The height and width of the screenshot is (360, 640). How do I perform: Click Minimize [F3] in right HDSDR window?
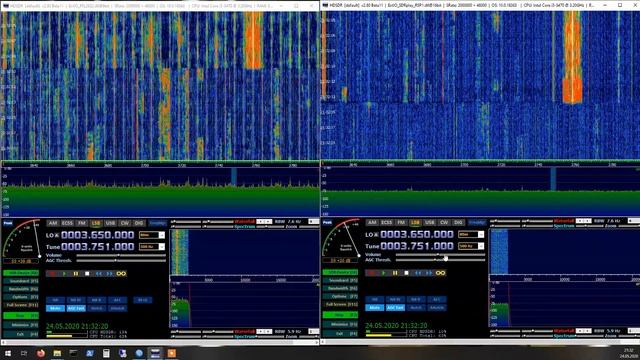340,324
